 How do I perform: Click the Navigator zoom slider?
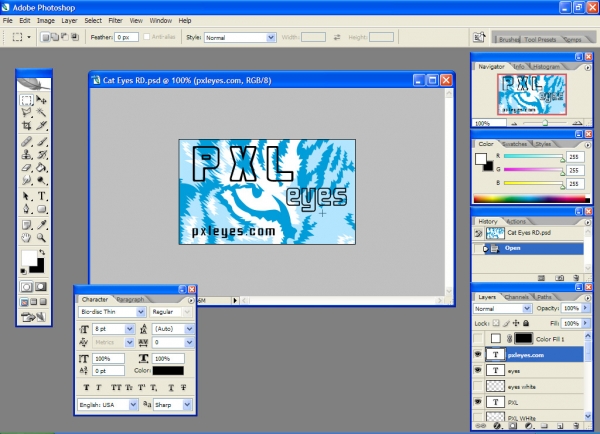[545, 123]
